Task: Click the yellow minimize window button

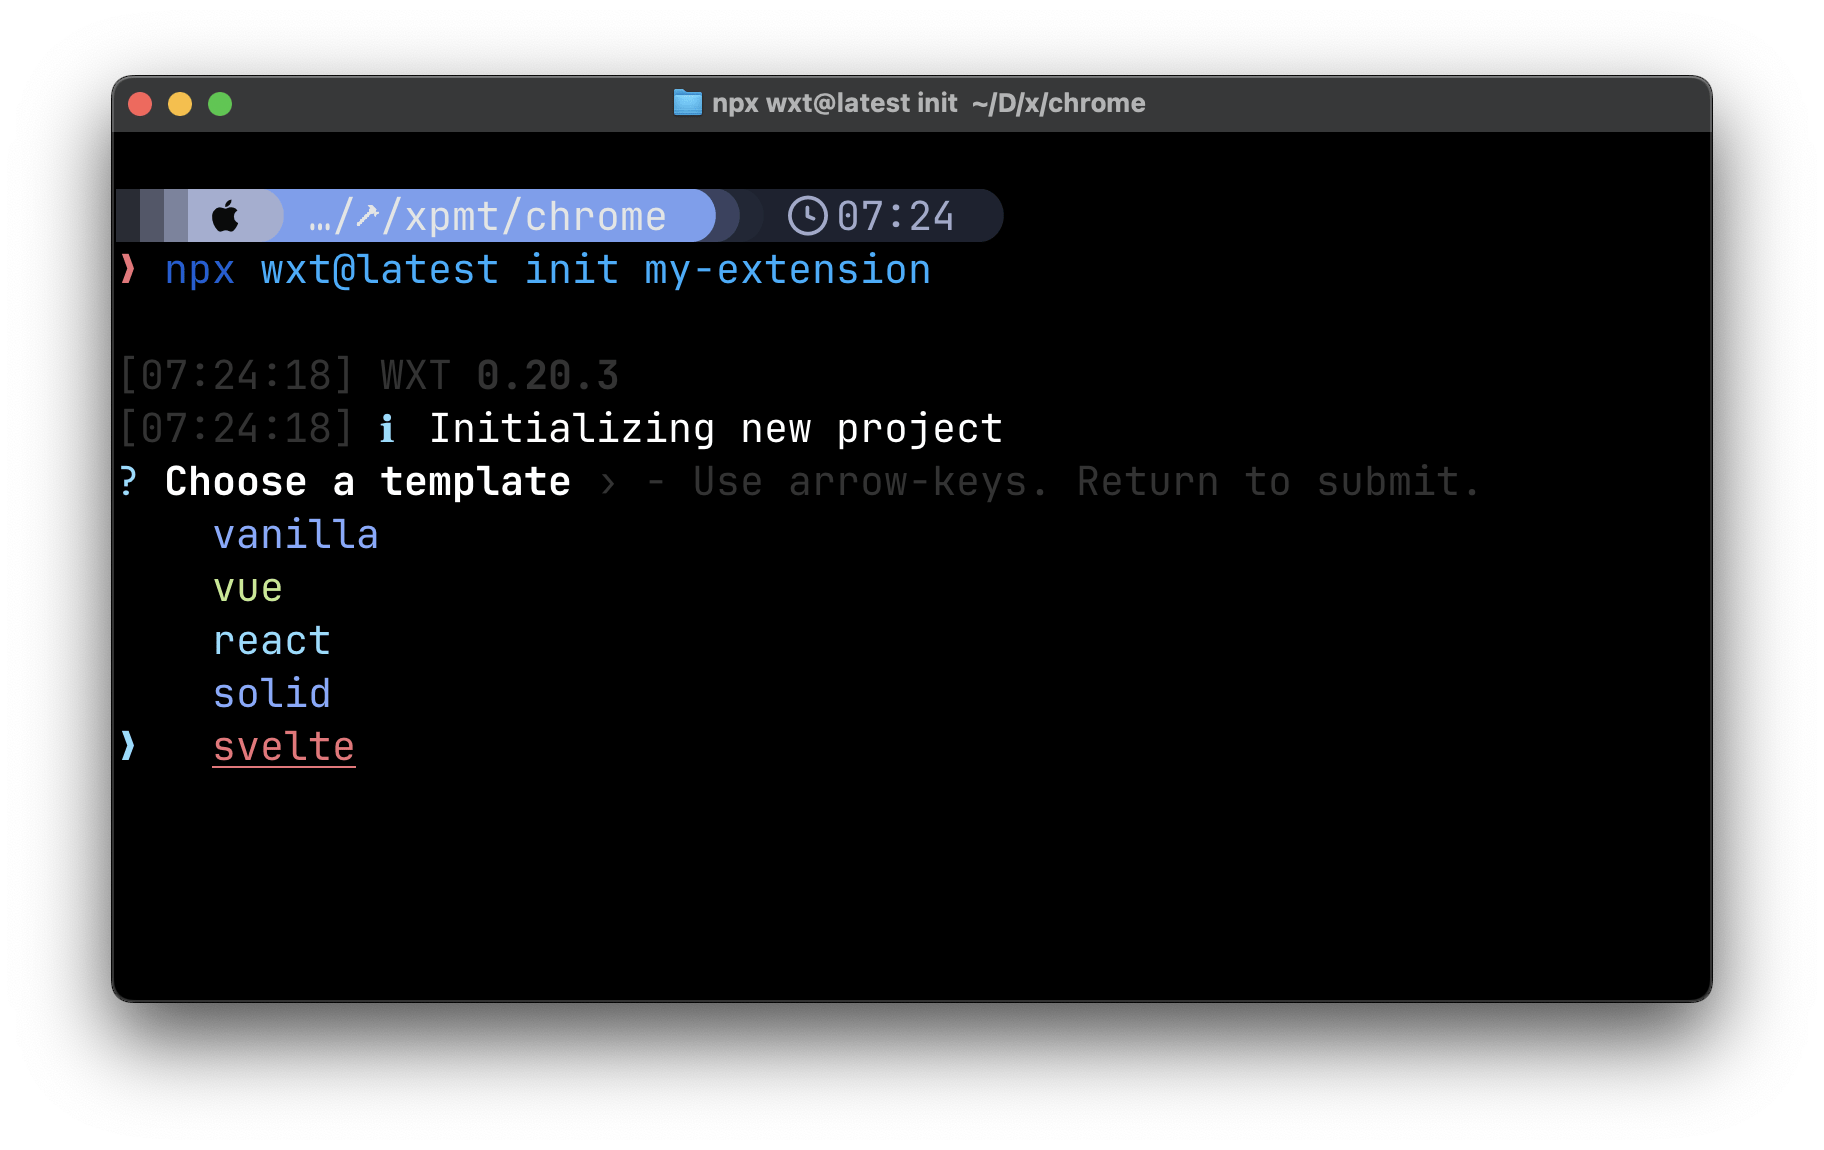Action: point(180,104)
